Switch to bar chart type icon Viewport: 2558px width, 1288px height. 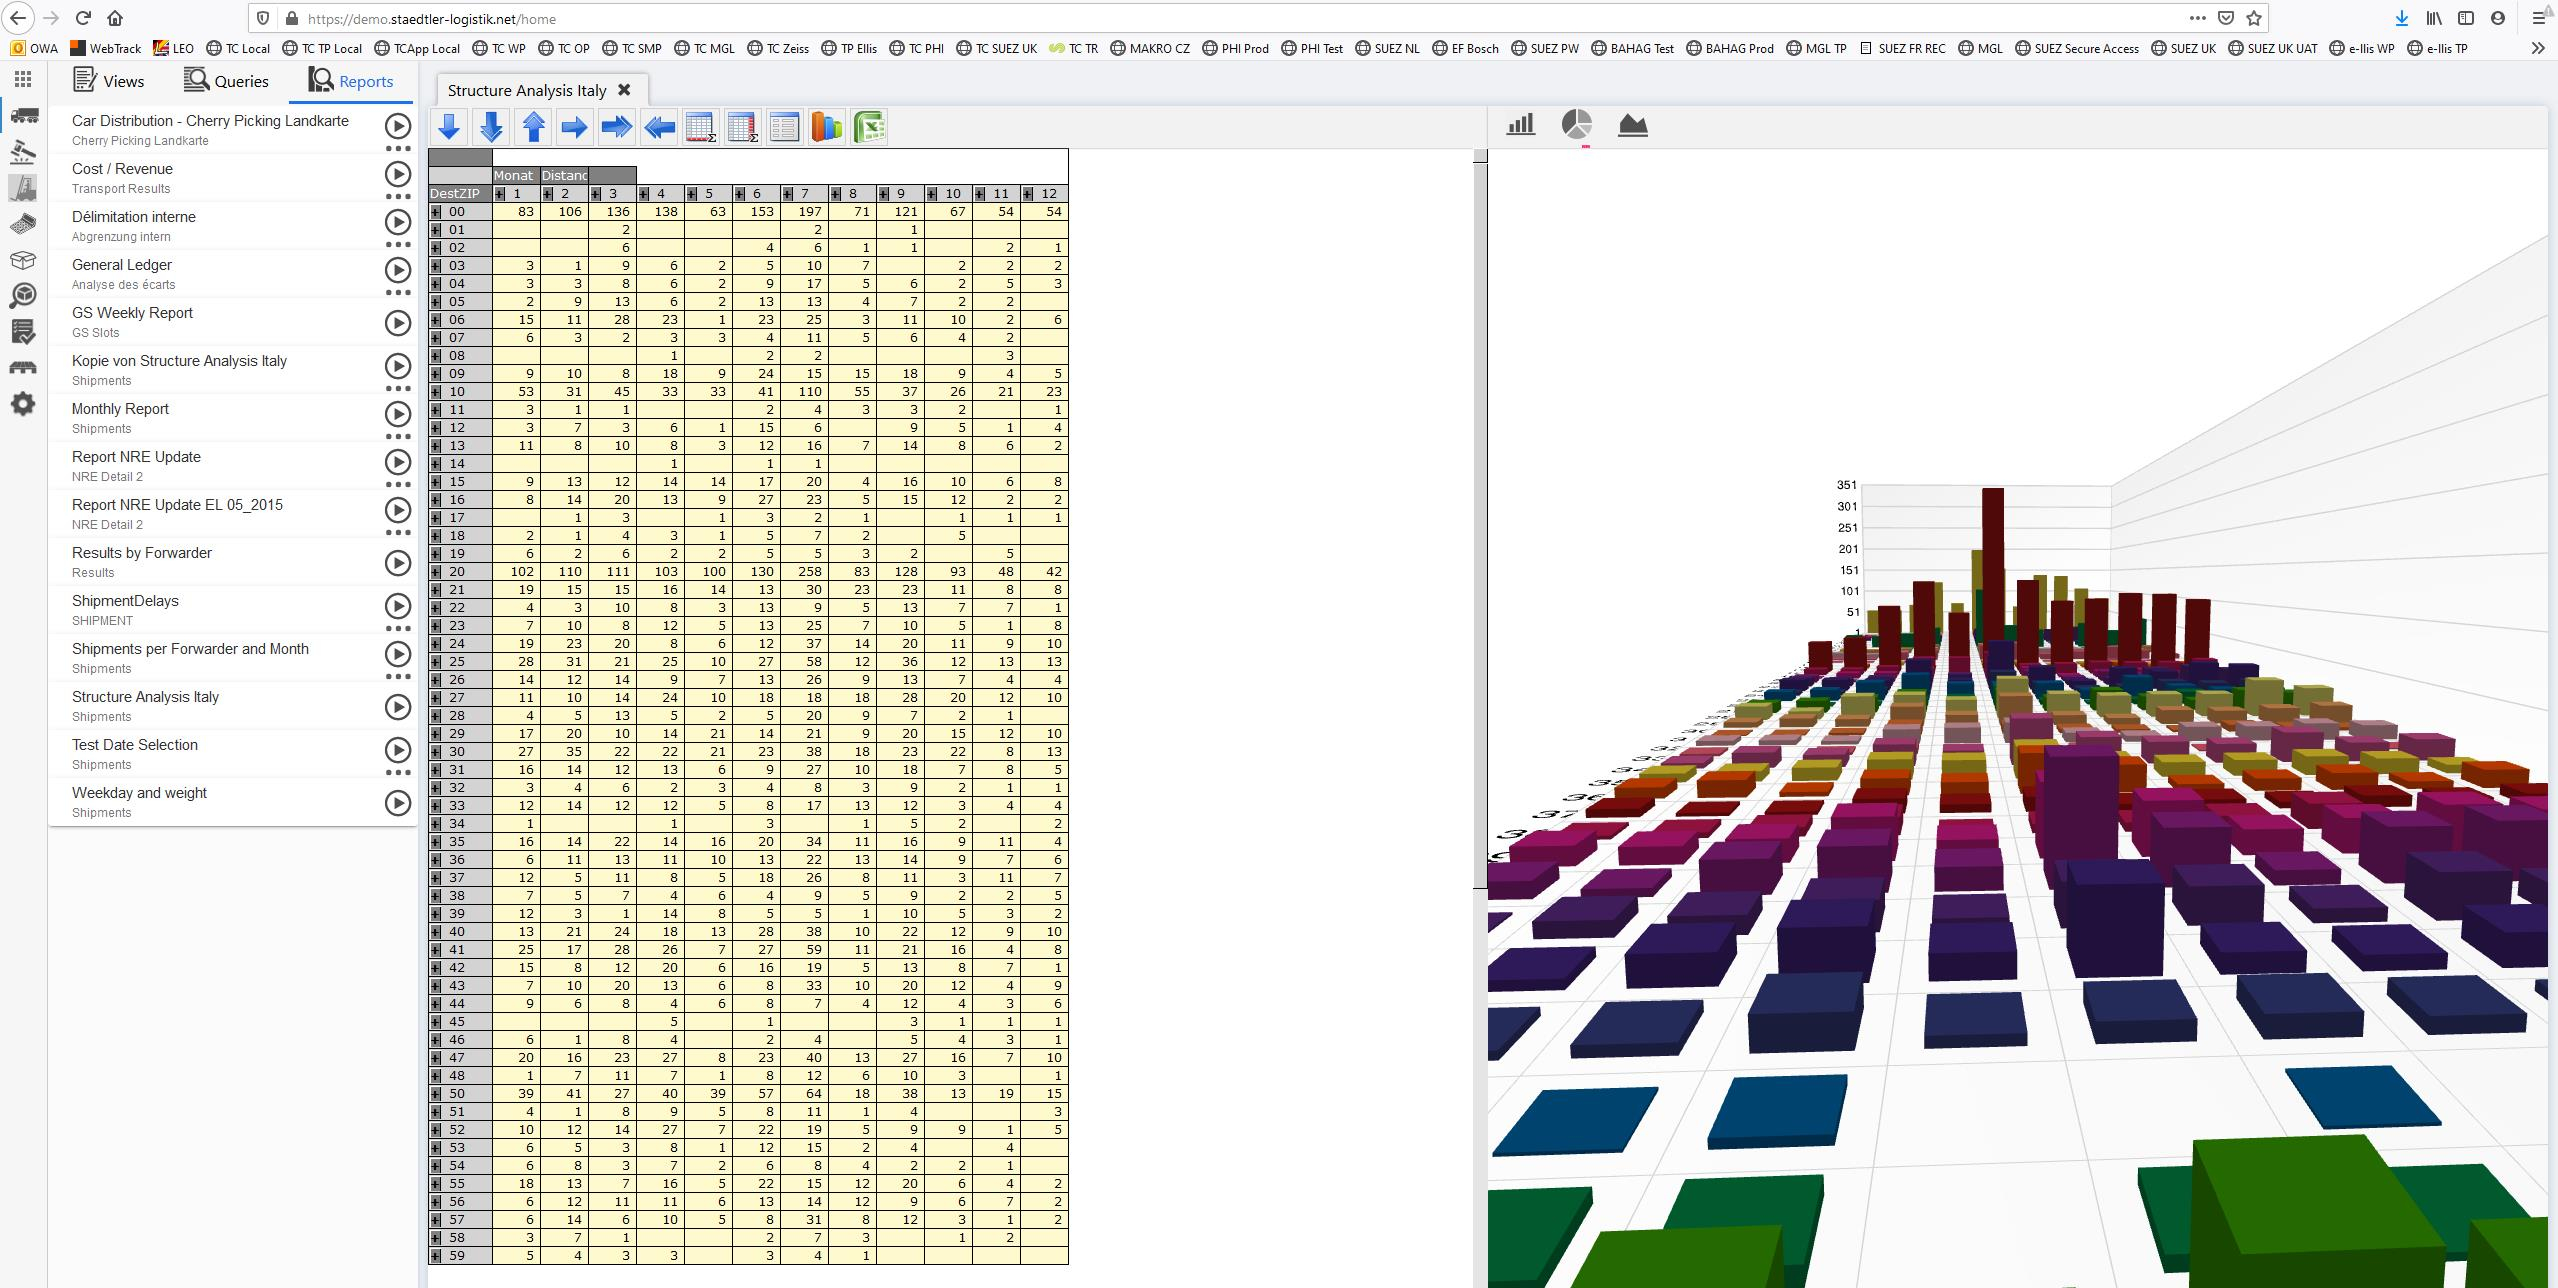point(1520,125)
